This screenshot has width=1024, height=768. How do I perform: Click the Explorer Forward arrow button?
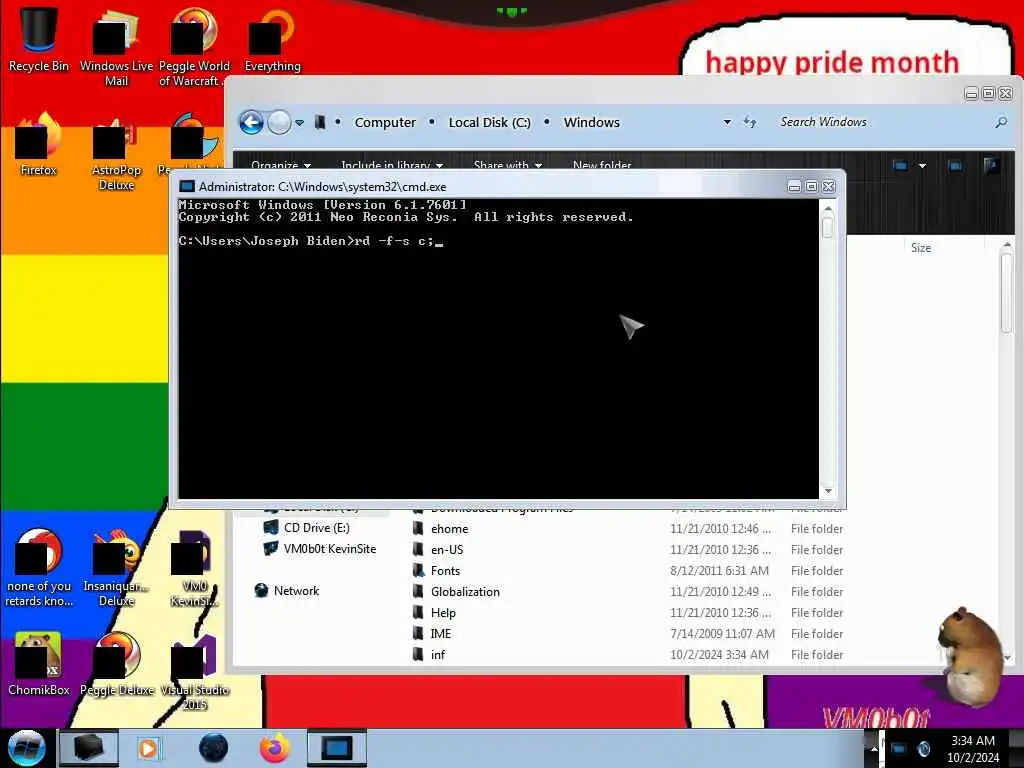[280, 122]
